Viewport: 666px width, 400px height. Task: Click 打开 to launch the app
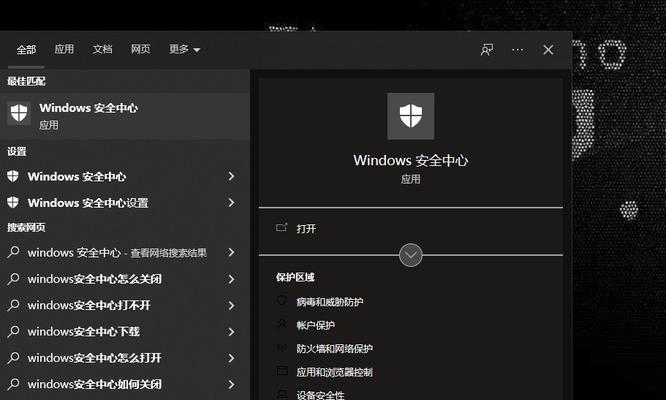tap(306, 229)
